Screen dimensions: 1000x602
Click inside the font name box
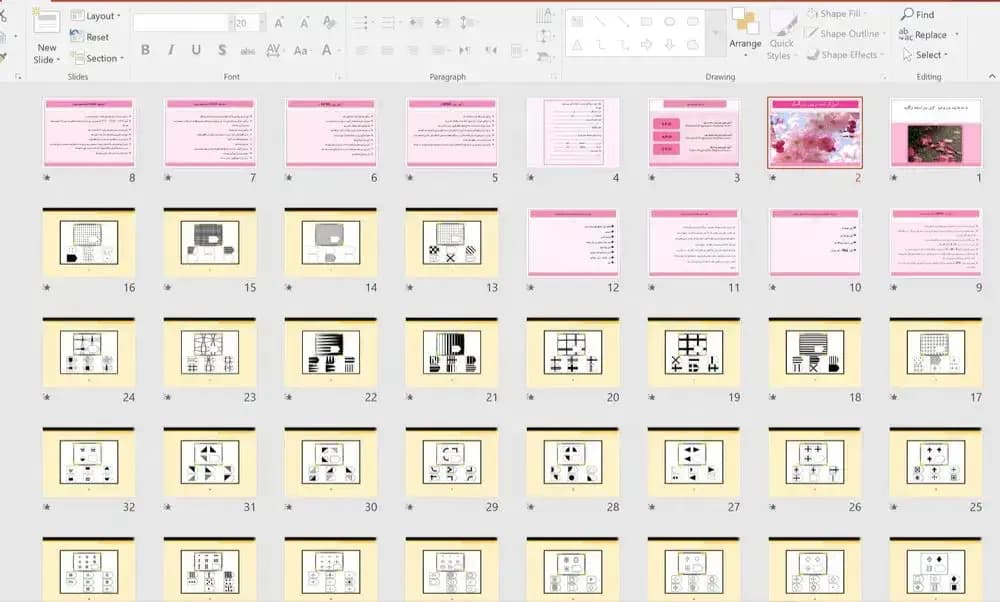pyautogui.click(x=181, y=23)
